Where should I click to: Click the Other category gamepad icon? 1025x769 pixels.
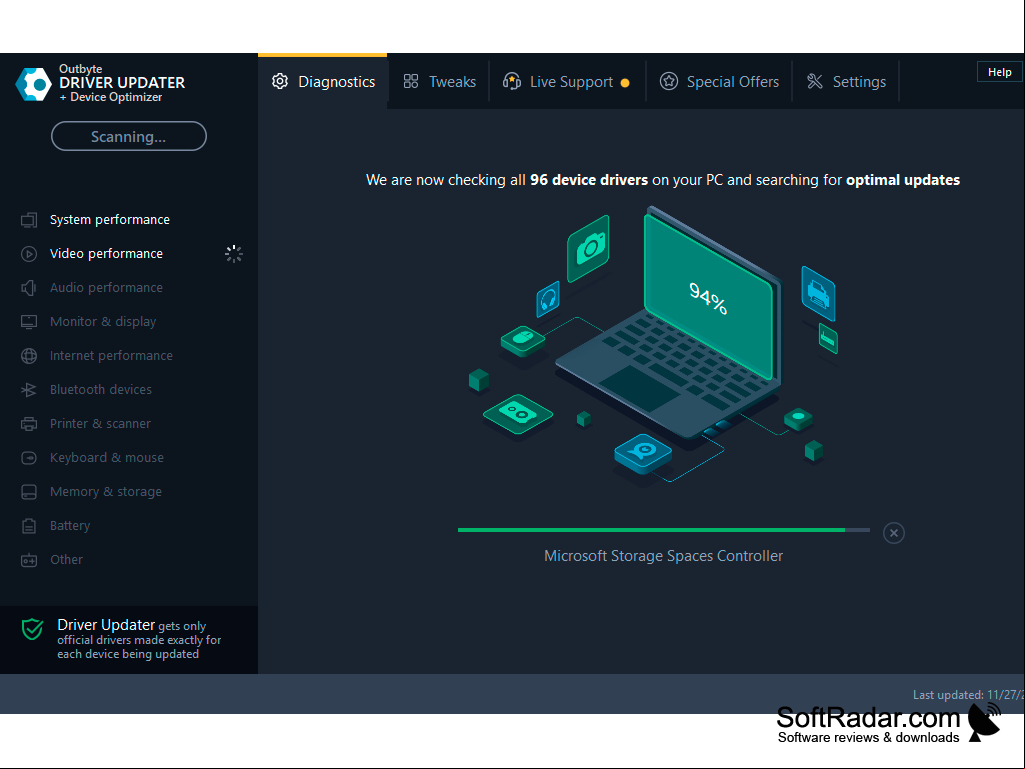pyautogui.click(x=29, y=560)
